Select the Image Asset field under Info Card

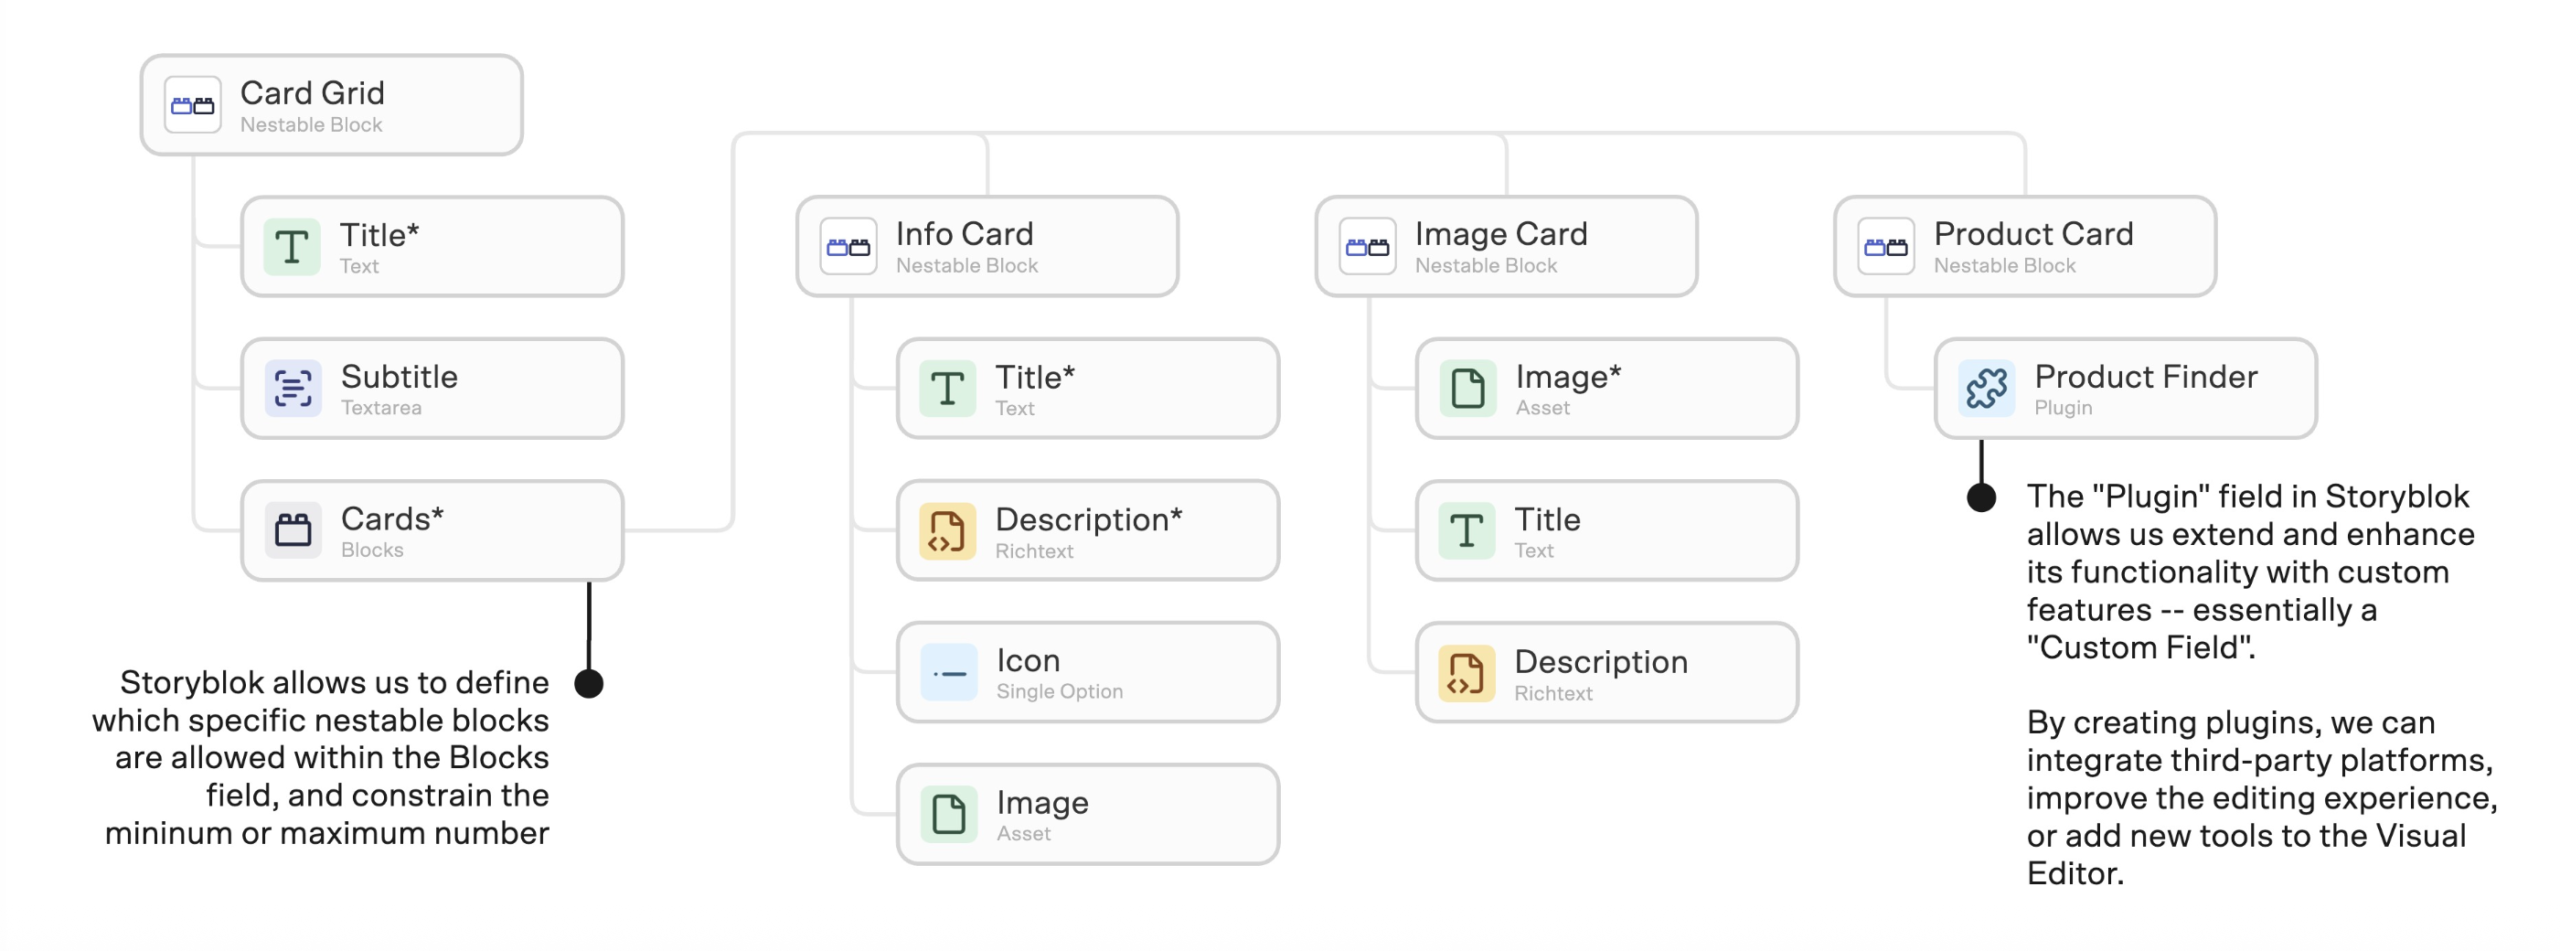click(1088, 814)
